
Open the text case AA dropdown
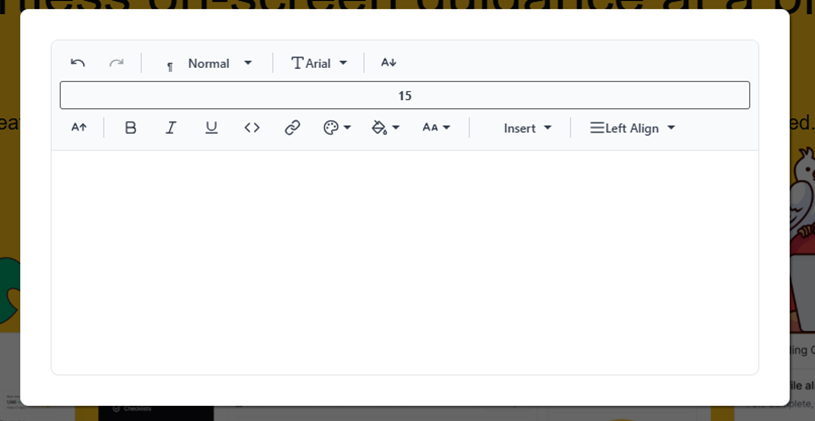436,128
